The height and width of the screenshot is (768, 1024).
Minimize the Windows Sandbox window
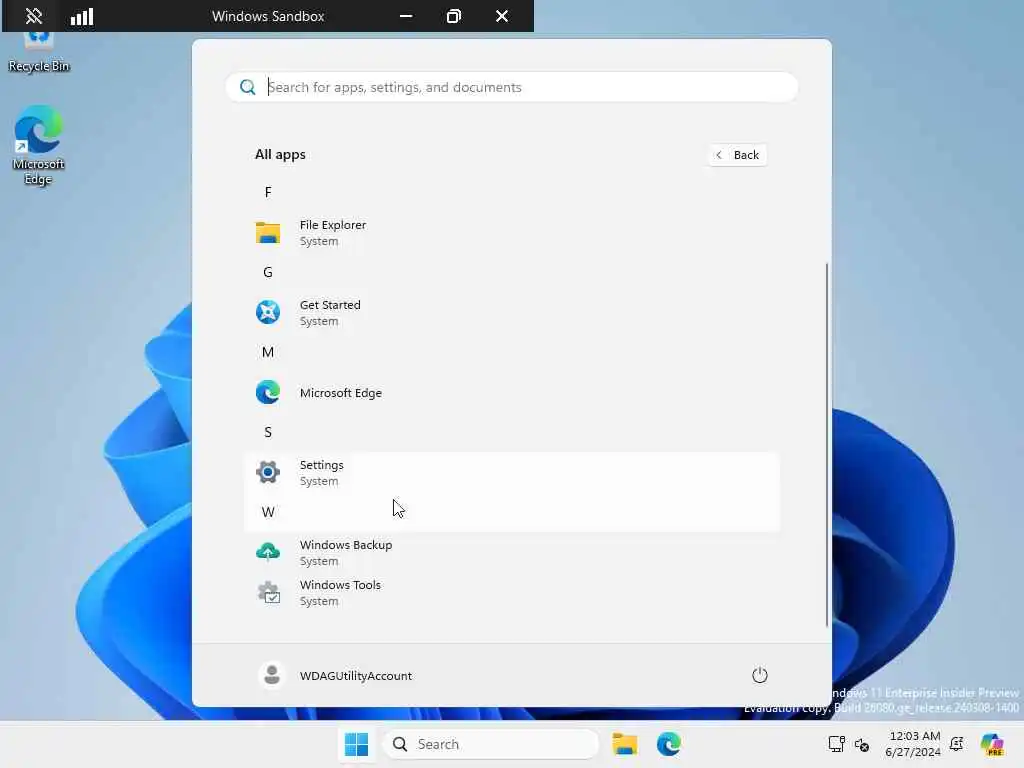(406, 16)
